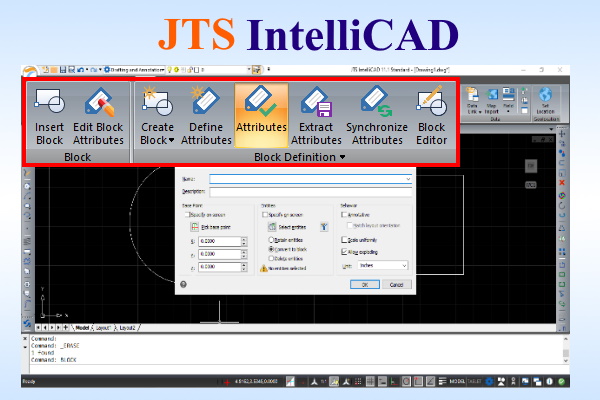Viewport: 600px width, 400px height.
Task: Check the Scale uniformly checkbox
Action: pos(344,240)
